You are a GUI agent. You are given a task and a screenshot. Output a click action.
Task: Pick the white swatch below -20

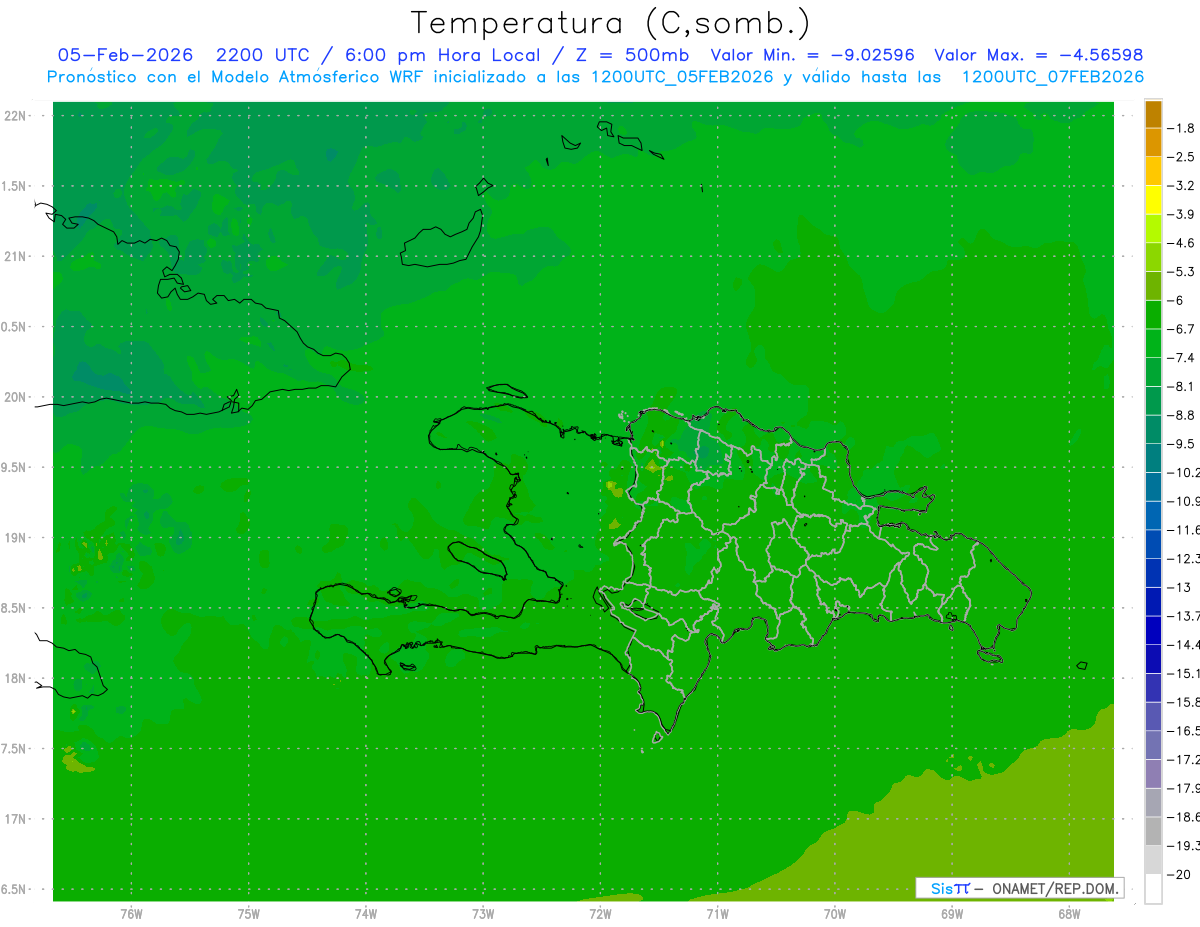pyautogui.click(x=1154, y=888)
